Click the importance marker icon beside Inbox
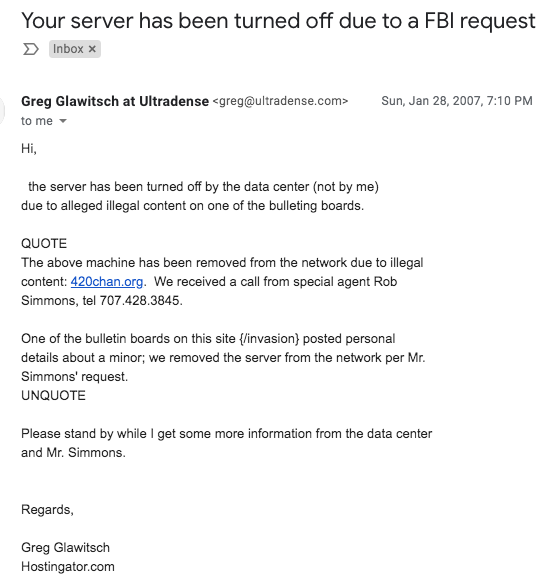Image resolution: width=553 pixels, height=585 pixels. (31, 49)
